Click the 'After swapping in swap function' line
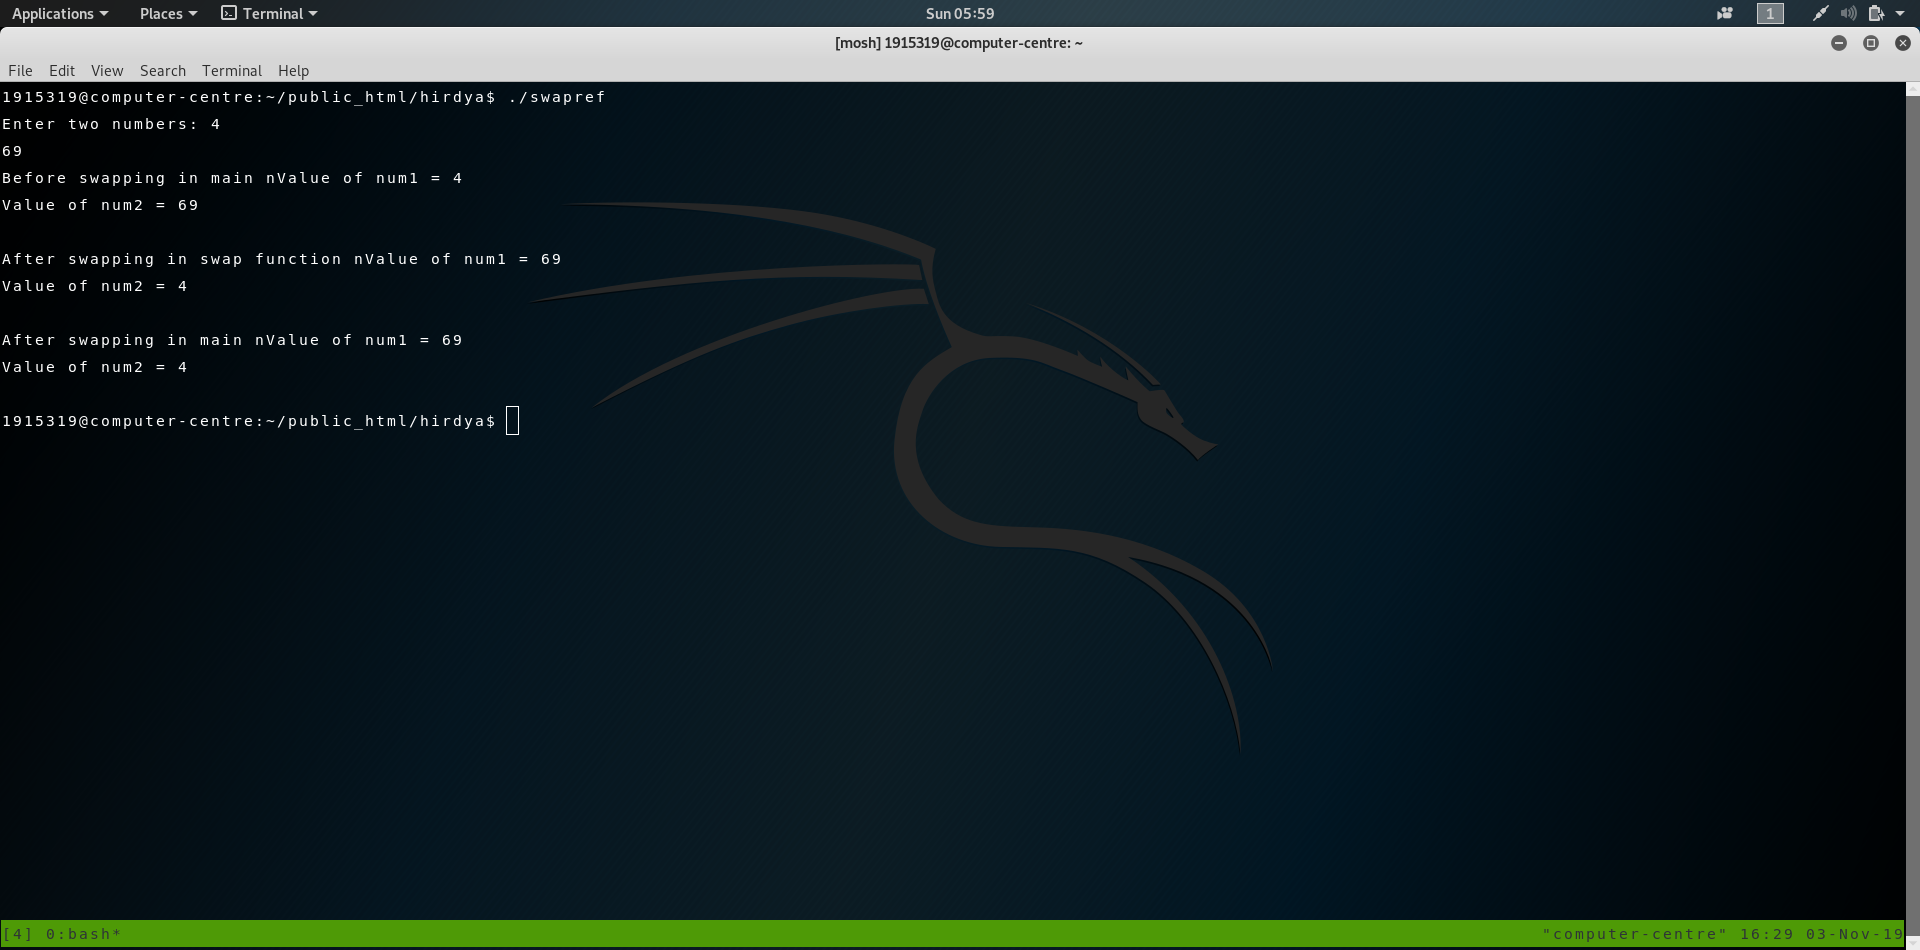1920x950 pixels. 282,259
